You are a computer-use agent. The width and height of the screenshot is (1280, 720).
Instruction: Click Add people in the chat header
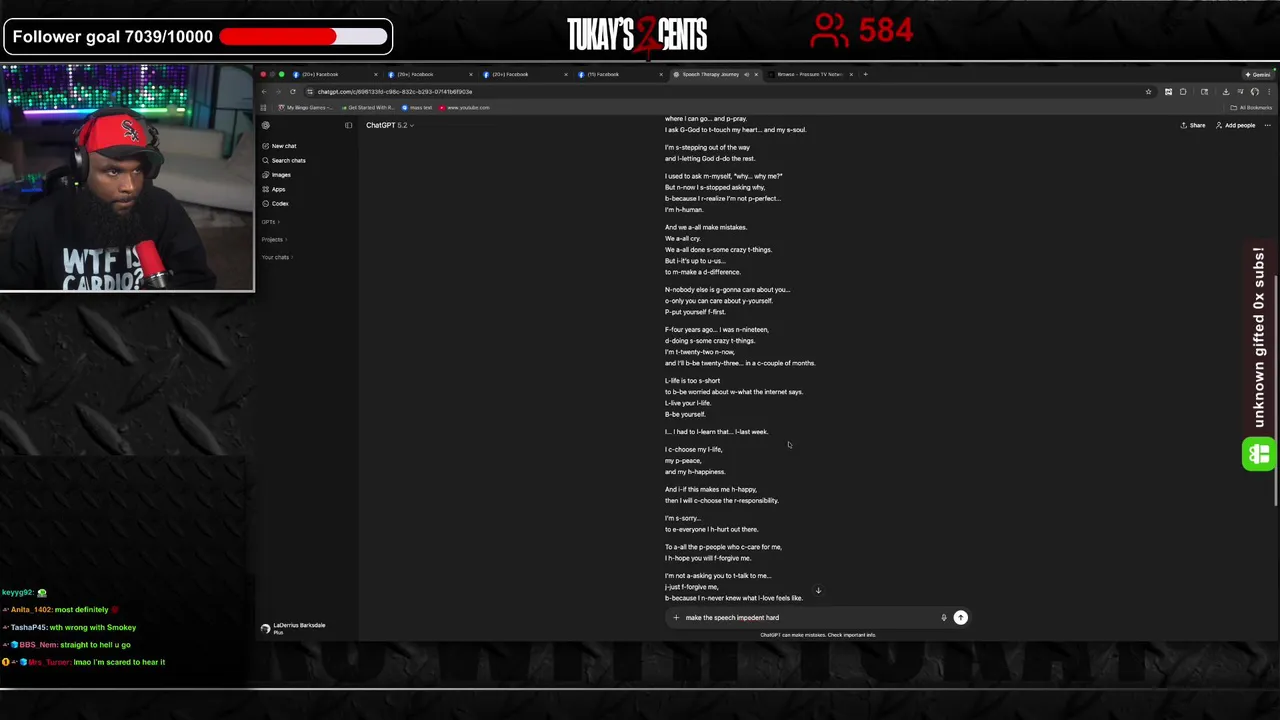1234,125
